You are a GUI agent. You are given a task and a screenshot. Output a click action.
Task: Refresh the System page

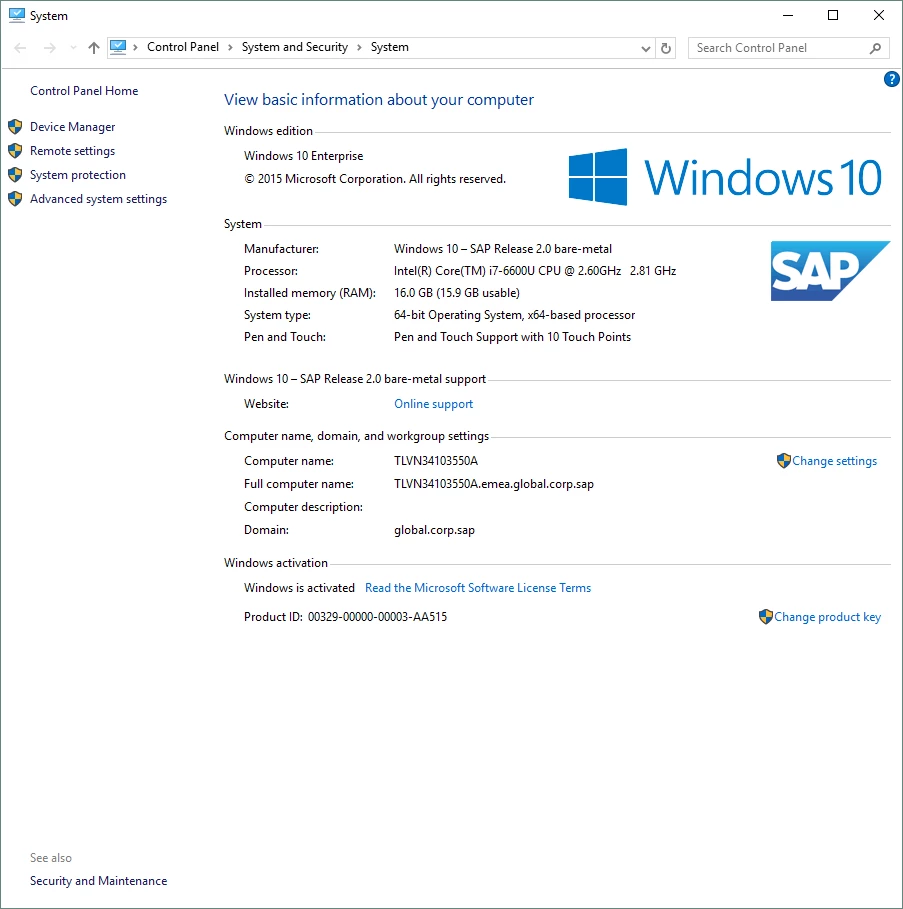point(666,48)
